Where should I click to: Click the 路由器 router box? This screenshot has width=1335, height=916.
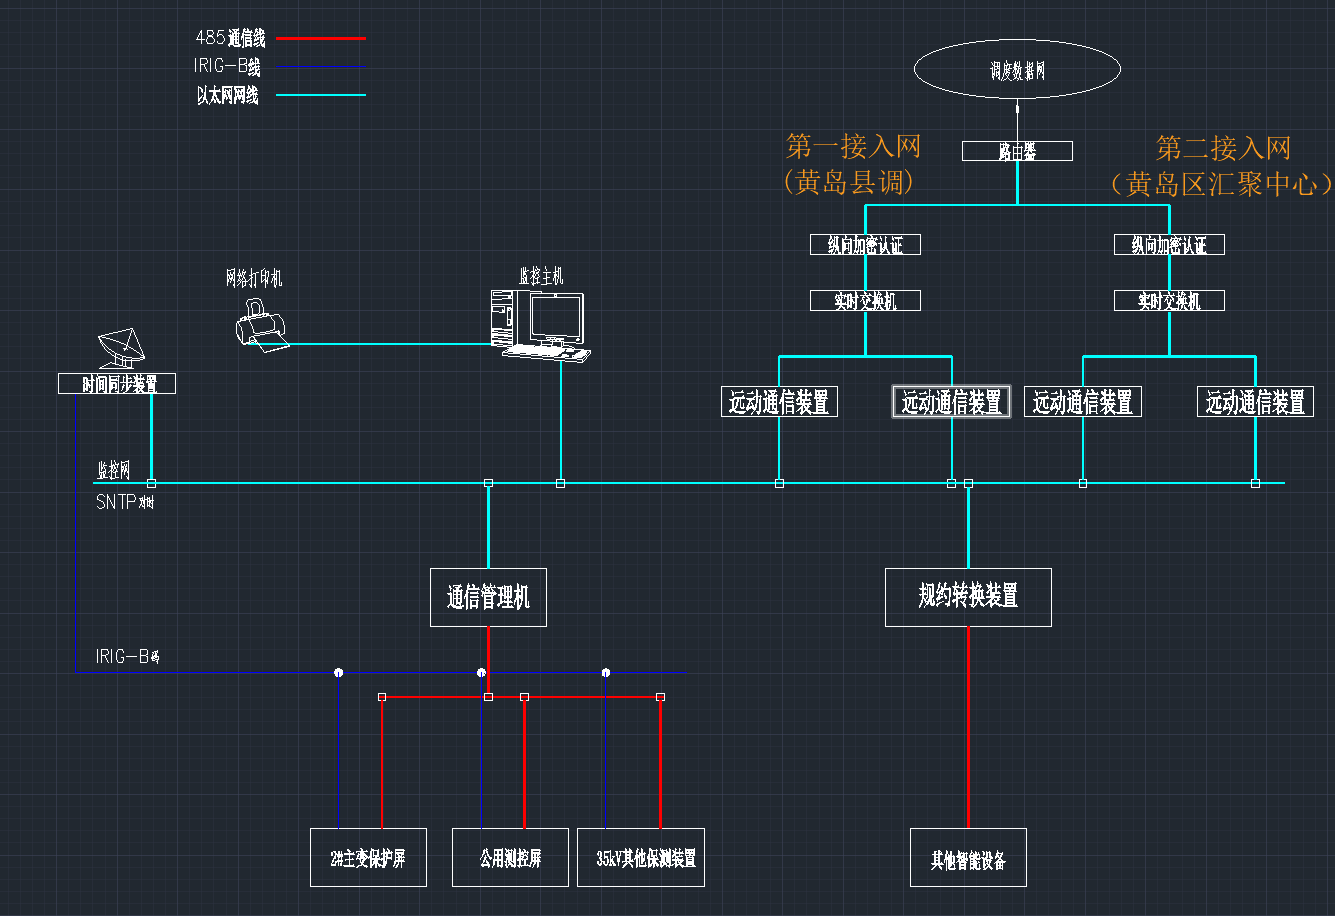pyautogui.click(x=1017, y=151)
